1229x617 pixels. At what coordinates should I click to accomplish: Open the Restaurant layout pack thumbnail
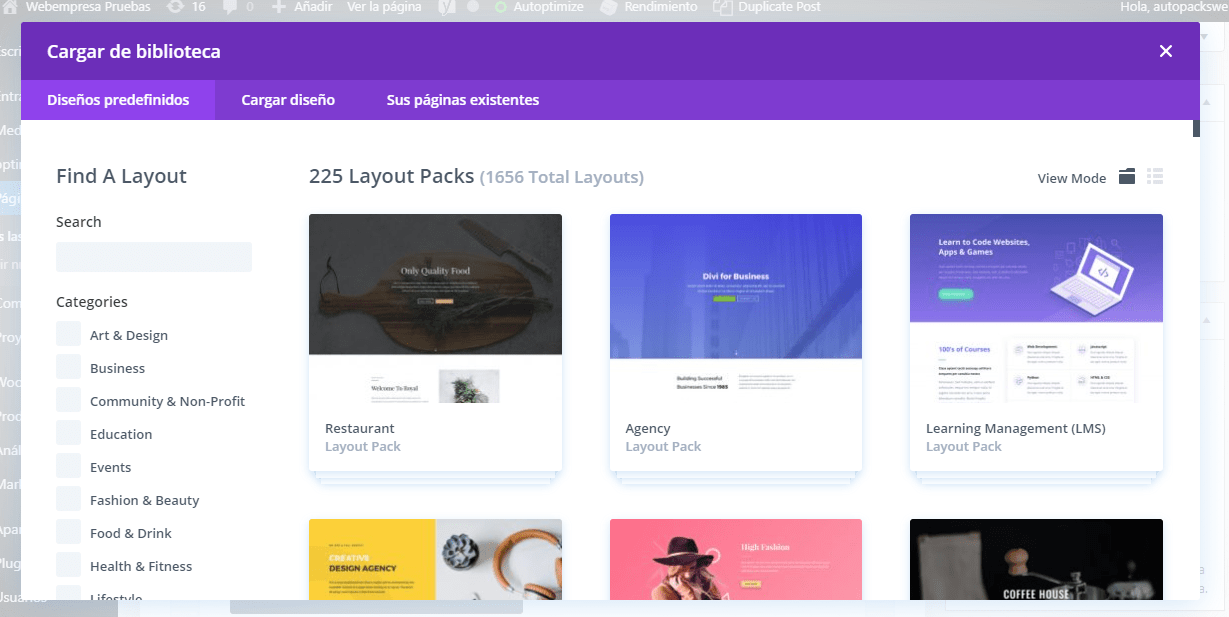coord(435,308)
